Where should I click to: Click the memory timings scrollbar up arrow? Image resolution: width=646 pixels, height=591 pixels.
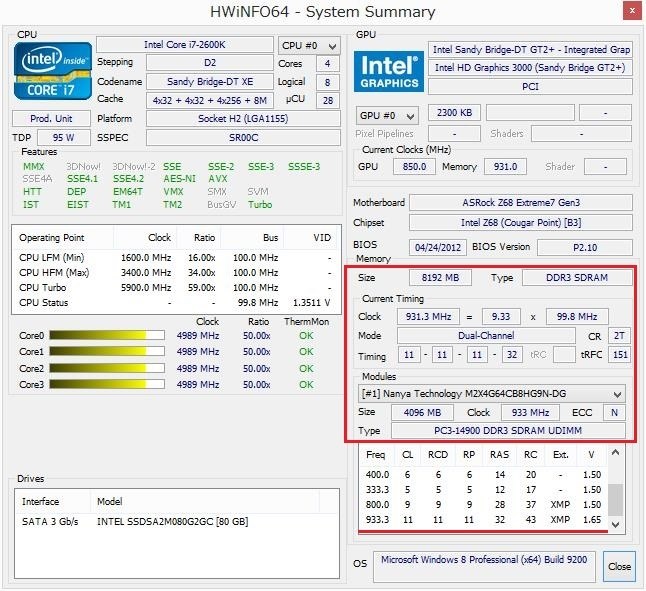615,453
